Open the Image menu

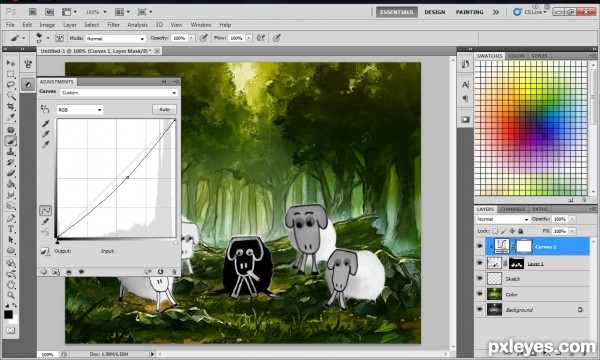pyautogui.click(x=47, y=24)
